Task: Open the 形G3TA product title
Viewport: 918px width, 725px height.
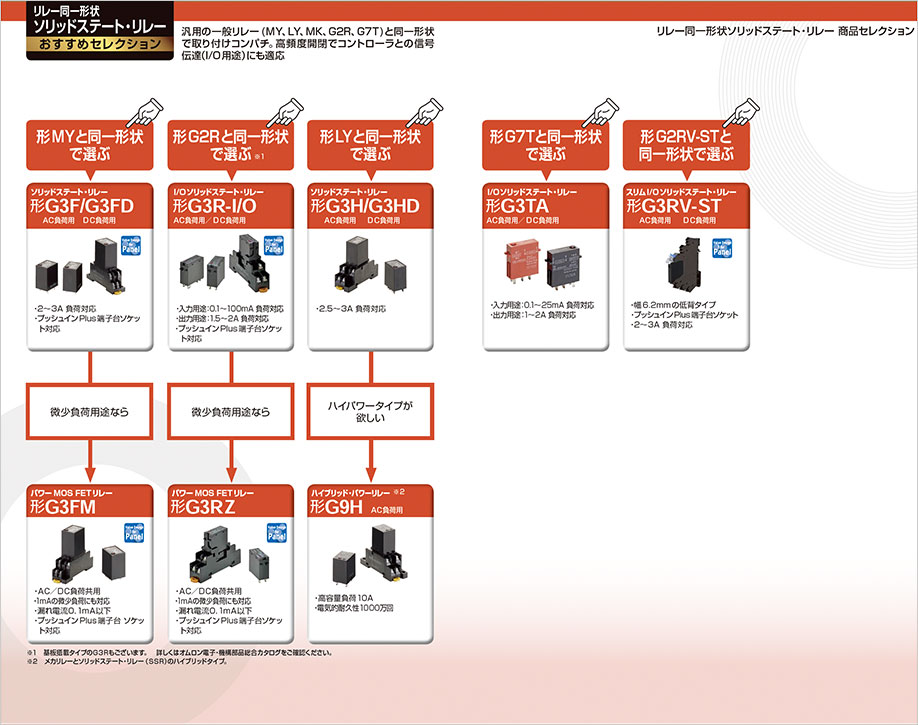Action: coord(517,206)
